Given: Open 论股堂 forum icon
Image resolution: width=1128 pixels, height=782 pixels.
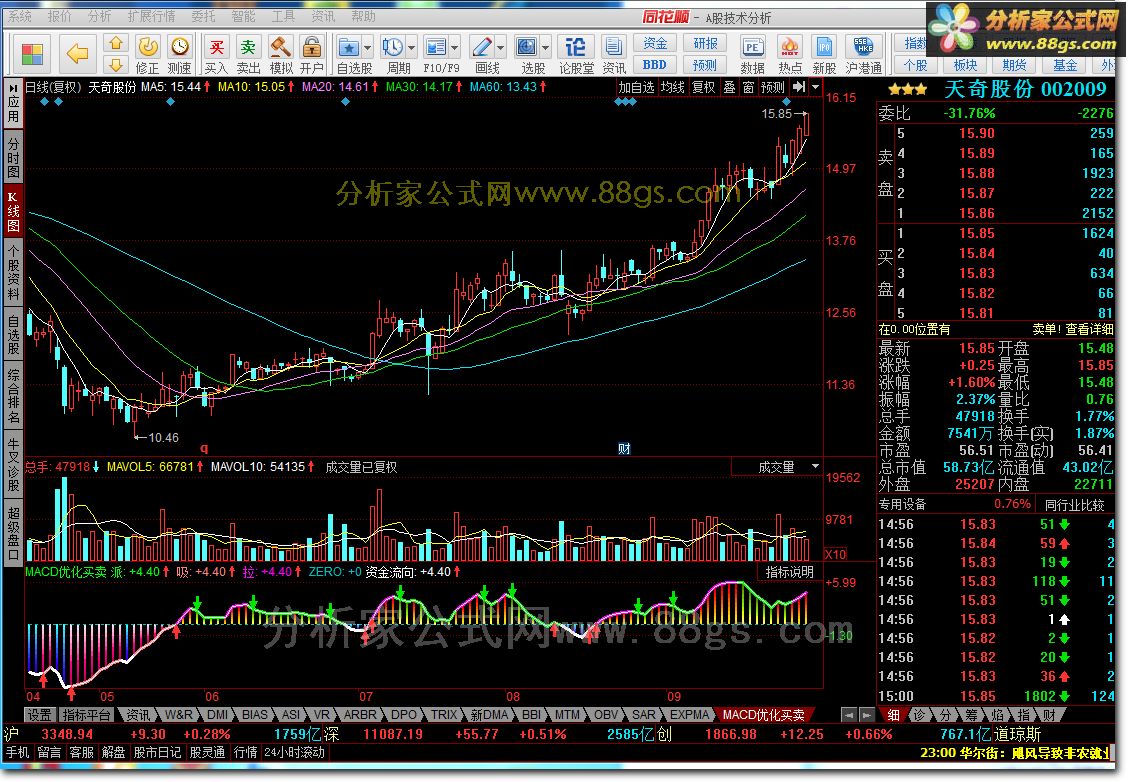Looking at the screenshot, I should coord(575,47).
